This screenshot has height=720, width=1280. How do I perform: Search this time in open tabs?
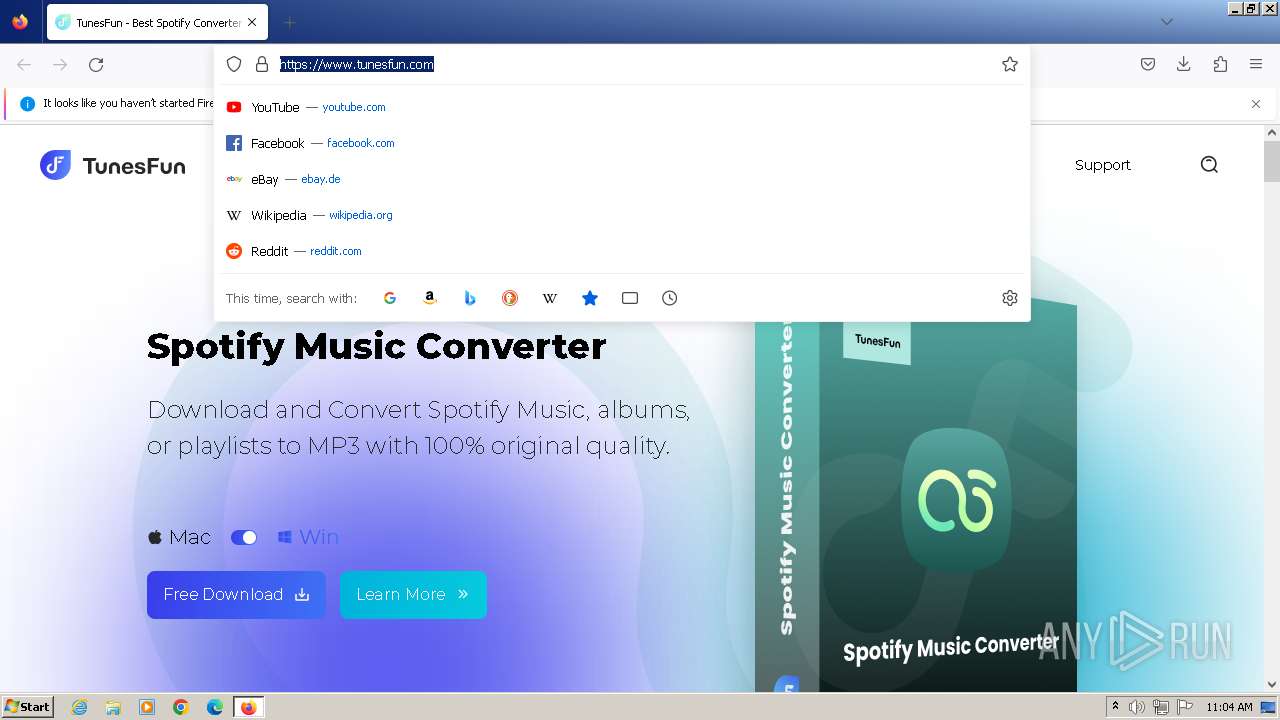630,298
